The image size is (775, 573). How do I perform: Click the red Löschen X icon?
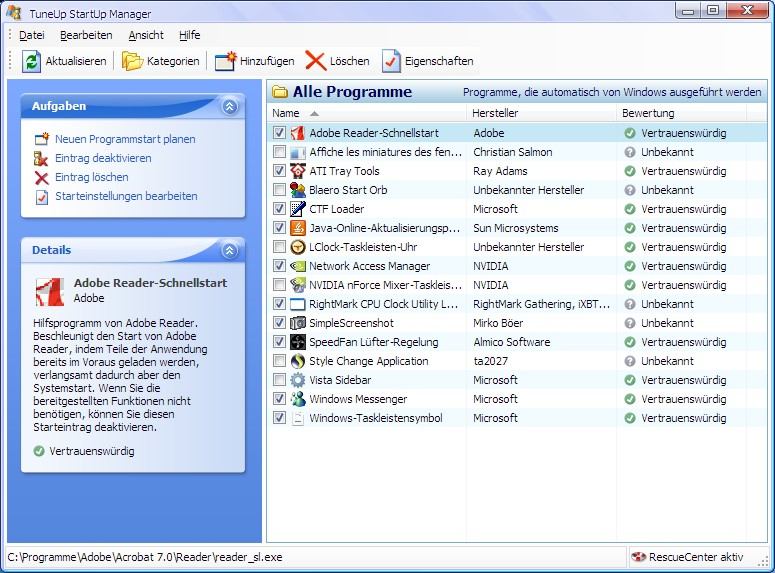pos(315,61)
